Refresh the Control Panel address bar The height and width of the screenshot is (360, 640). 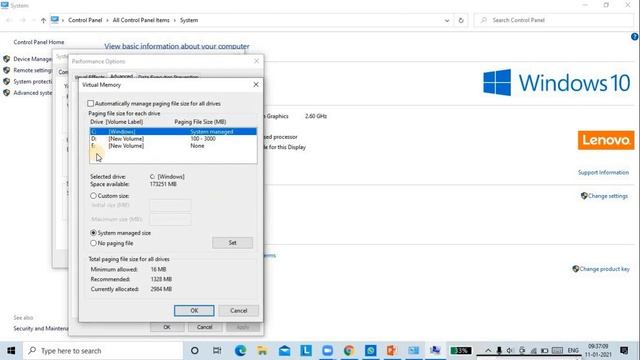tap(461, 20)
